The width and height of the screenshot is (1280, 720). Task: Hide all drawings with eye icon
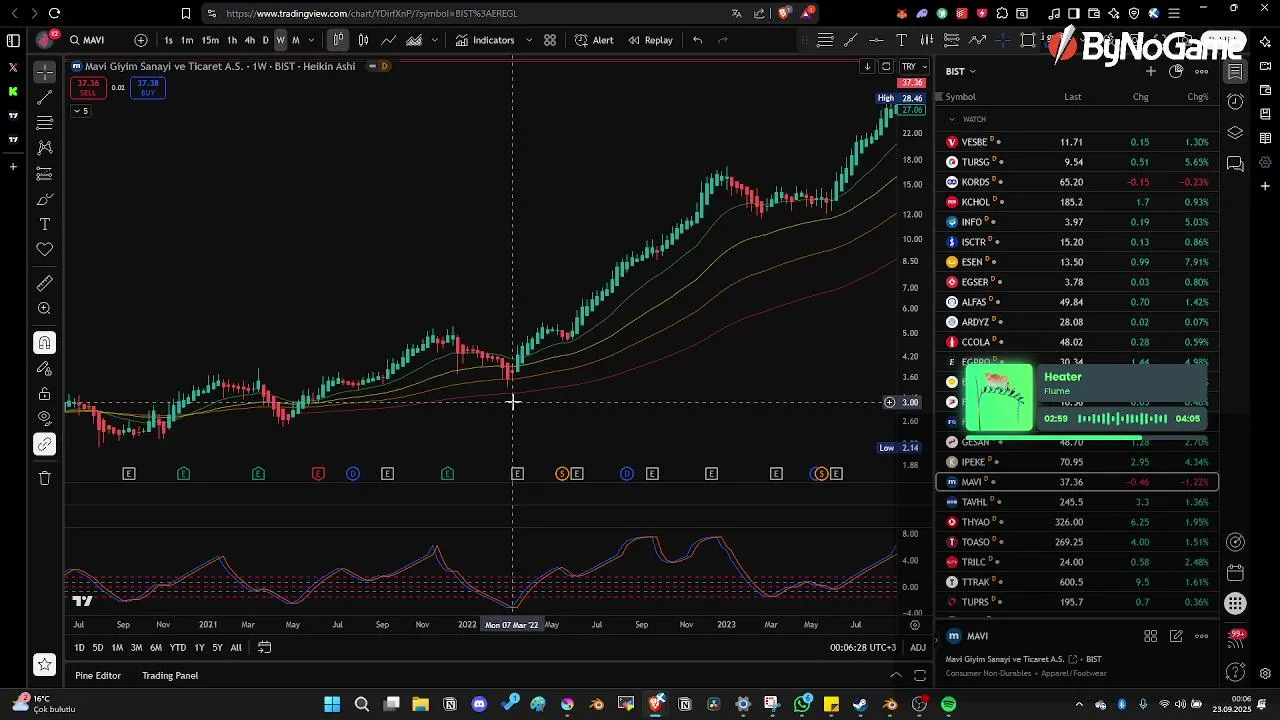coord(44,418)
